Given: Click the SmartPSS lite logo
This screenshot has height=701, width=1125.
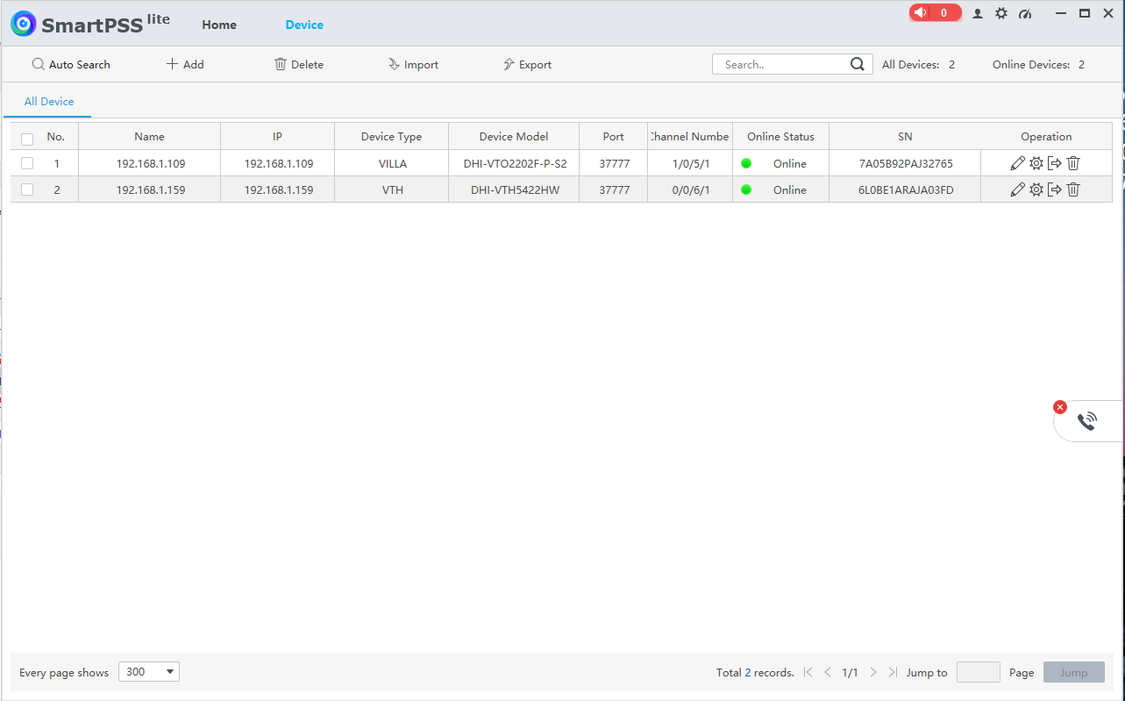Looking at the screenshot, I should (90, 24).
